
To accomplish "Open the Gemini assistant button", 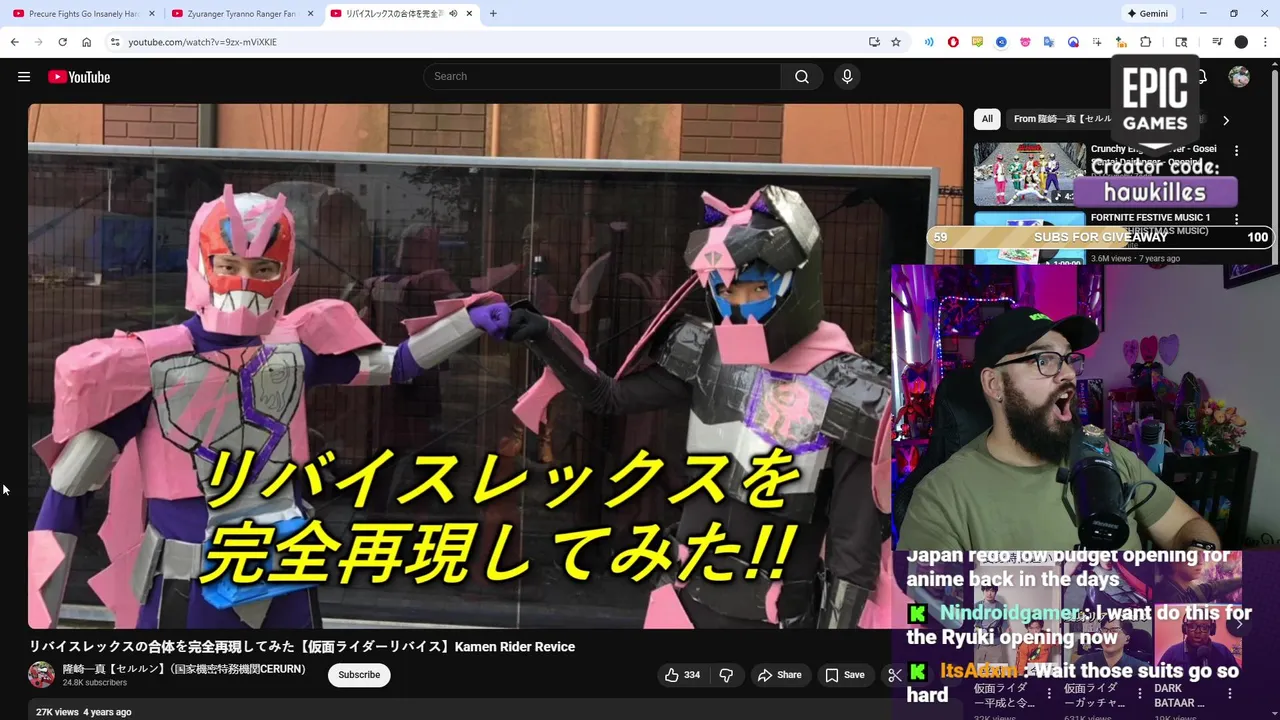I will click(1147, 14).
